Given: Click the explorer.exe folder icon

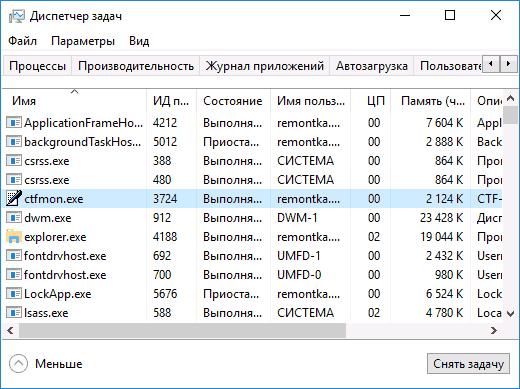Looking at the screenshot, I should click(14, 236).
